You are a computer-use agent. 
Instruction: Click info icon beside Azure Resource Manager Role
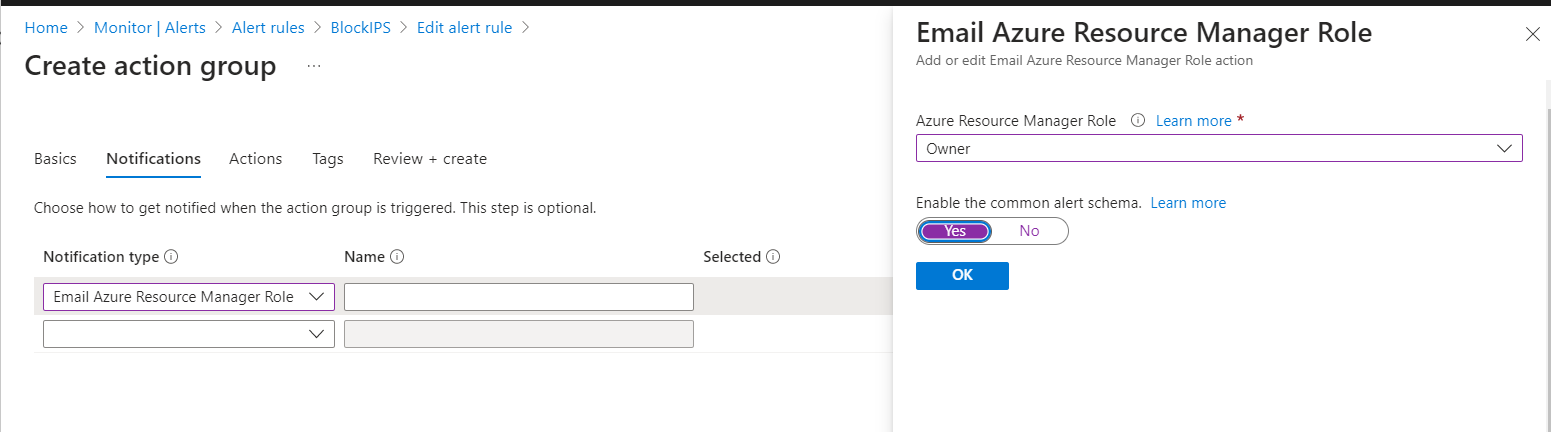[x=1137, y=120]
